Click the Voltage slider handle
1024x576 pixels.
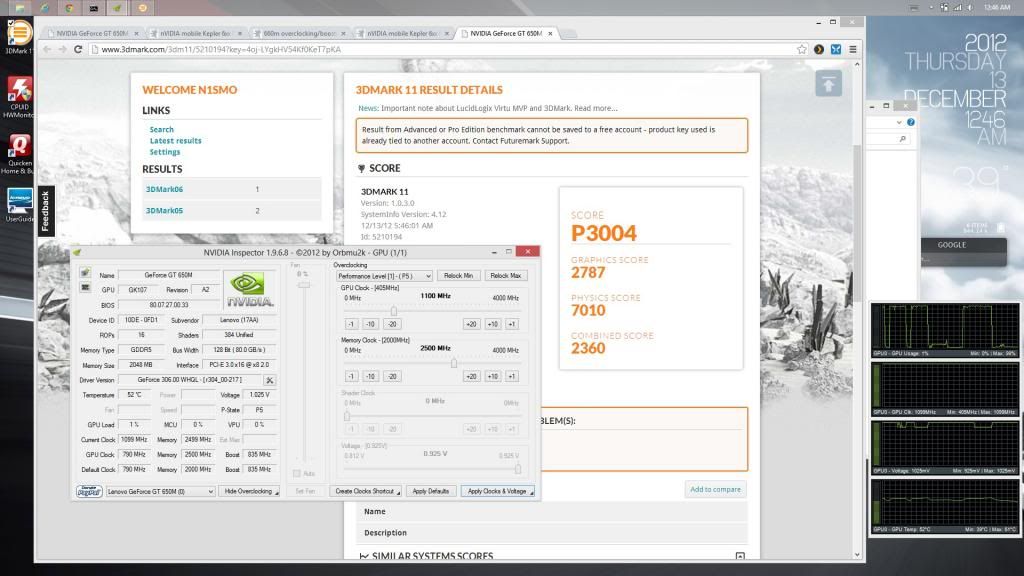point(518,468)
